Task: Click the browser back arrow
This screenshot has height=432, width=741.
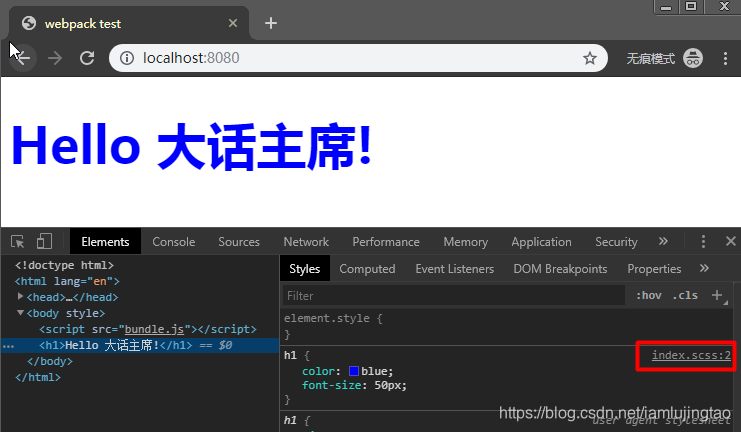Action: [23, 58]
